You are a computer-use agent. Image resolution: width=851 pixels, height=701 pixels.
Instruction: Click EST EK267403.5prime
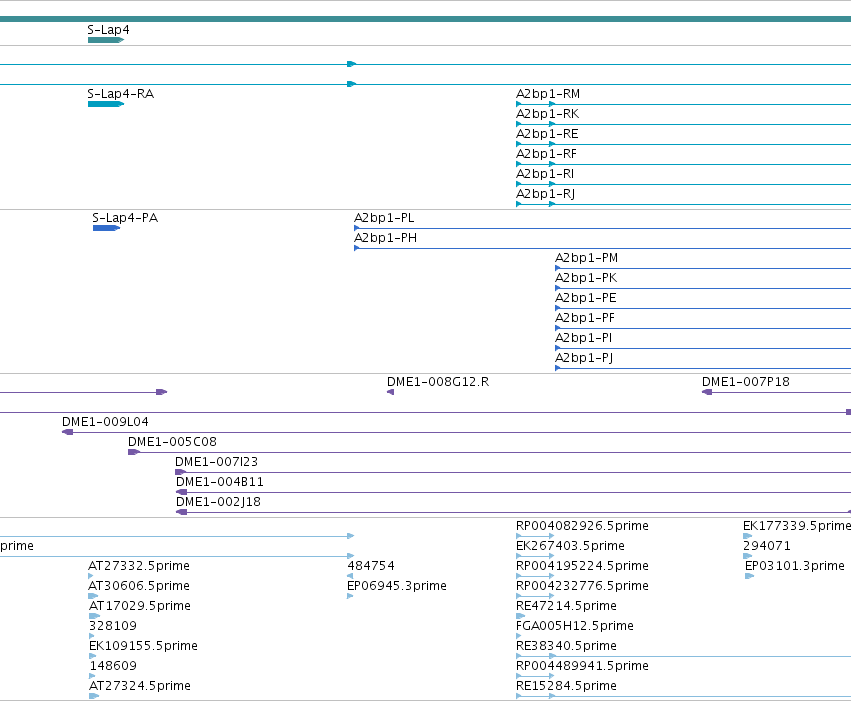click(570, 546)
